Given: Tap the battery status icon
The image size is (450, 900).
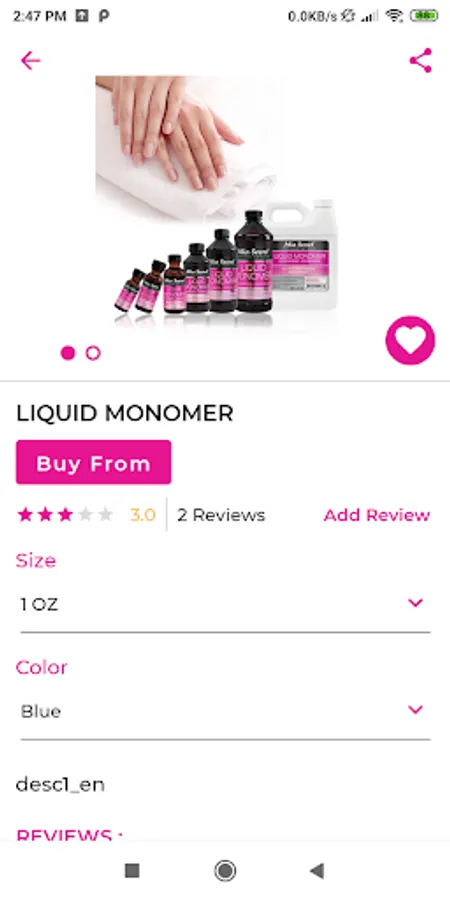Looking at the screenshot, I should [x=424, y=16].
